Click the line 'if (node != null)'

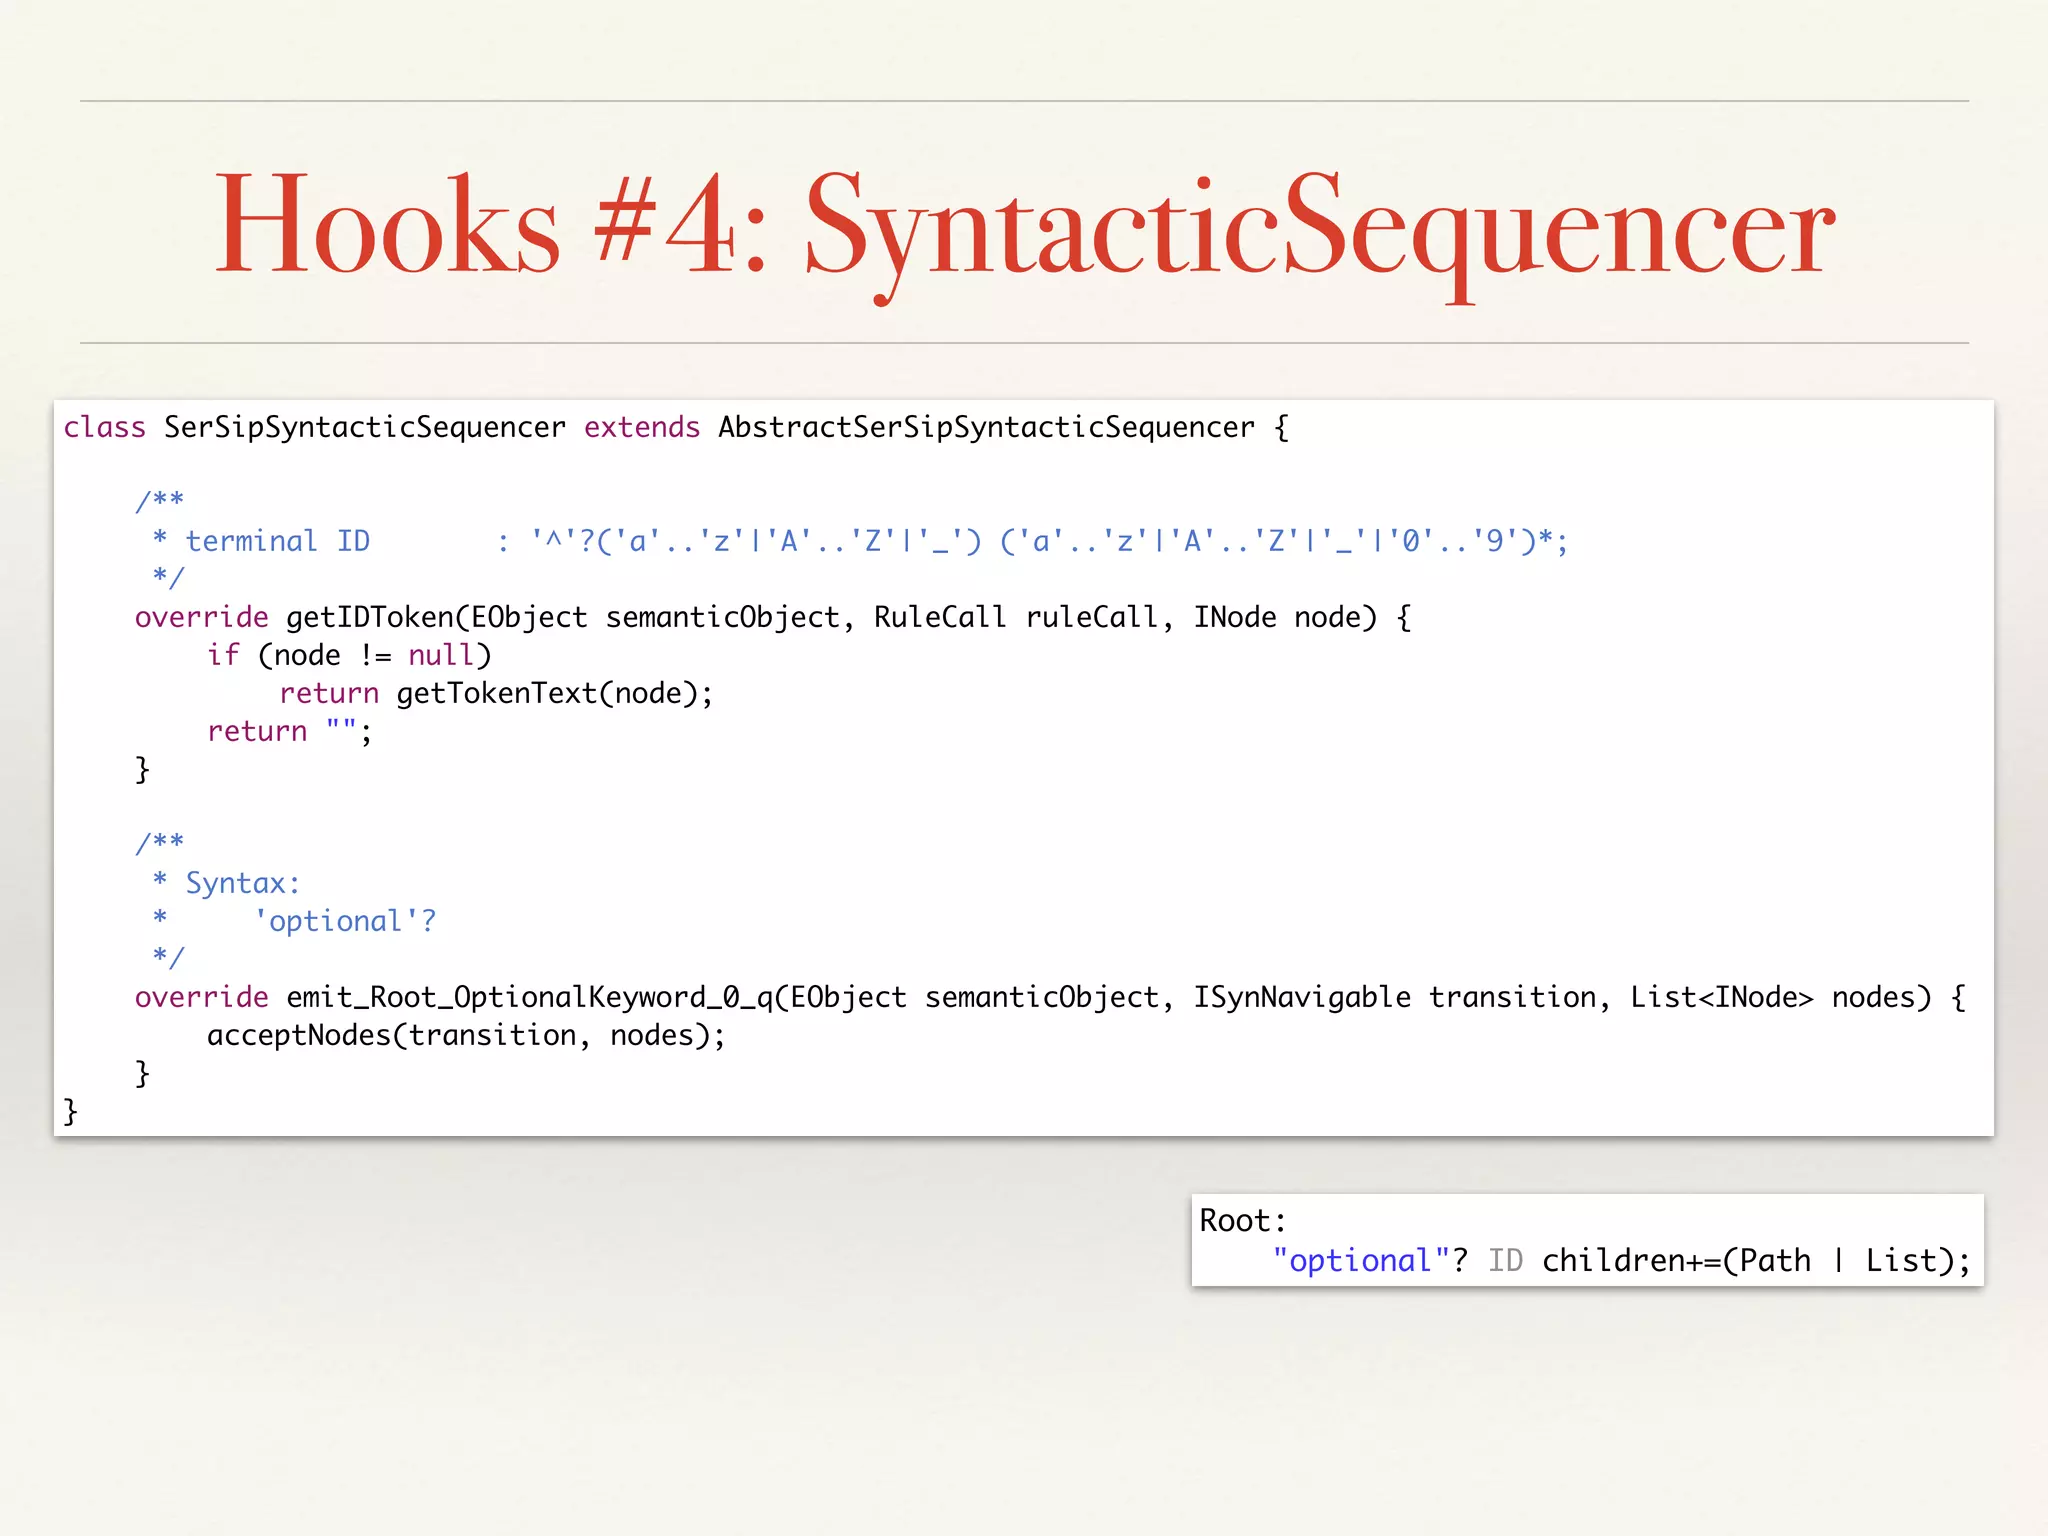pyautogui.click(x=349, y=655)
